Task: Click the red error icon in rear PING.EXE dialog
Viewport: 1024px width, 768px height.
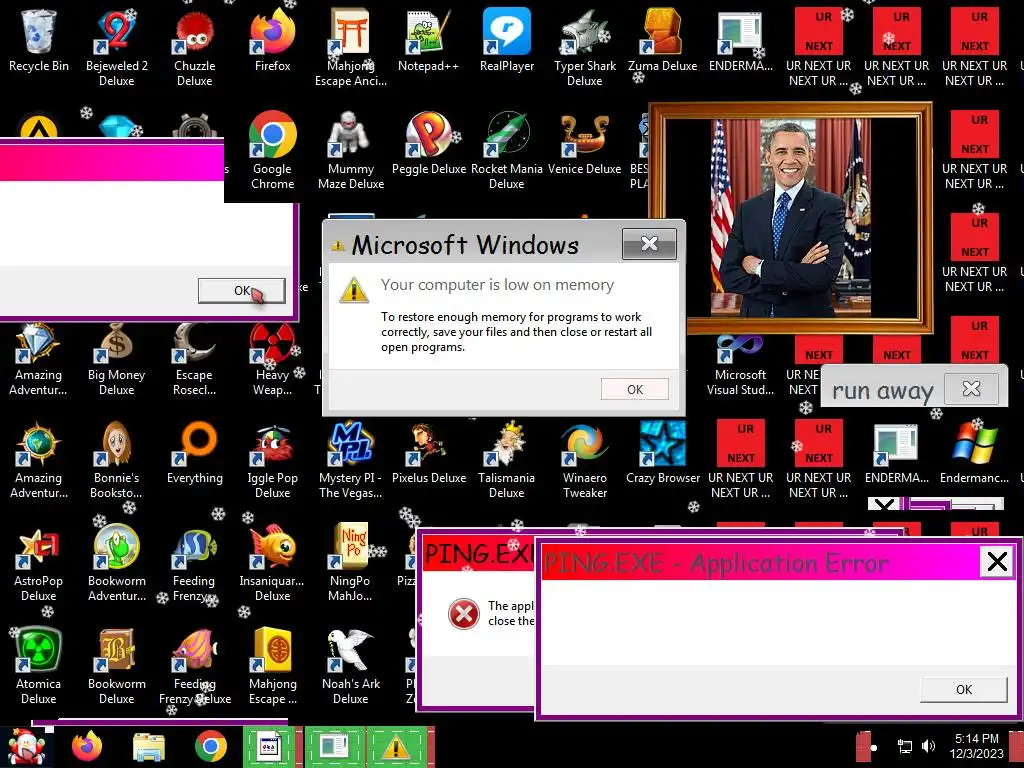Action: [x=464, y=614]
